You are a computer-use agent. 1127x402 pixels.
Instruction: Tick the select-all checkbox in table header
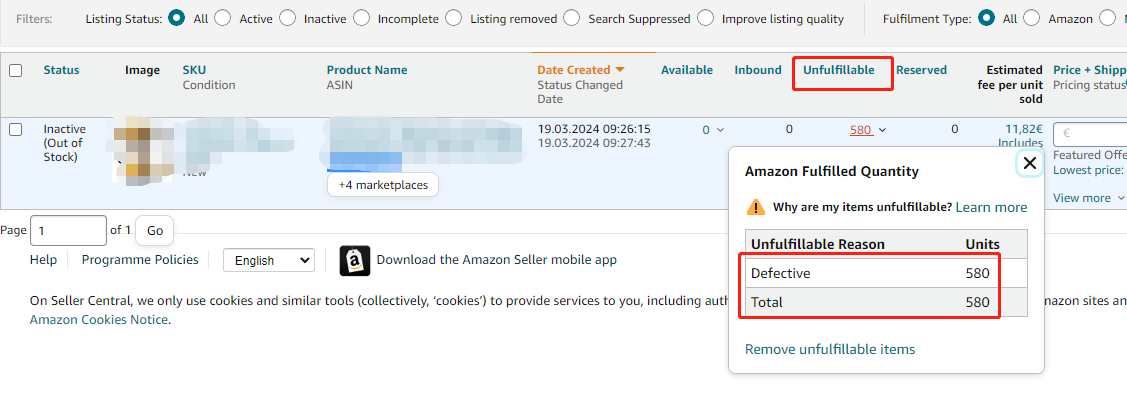coord(15,70)
